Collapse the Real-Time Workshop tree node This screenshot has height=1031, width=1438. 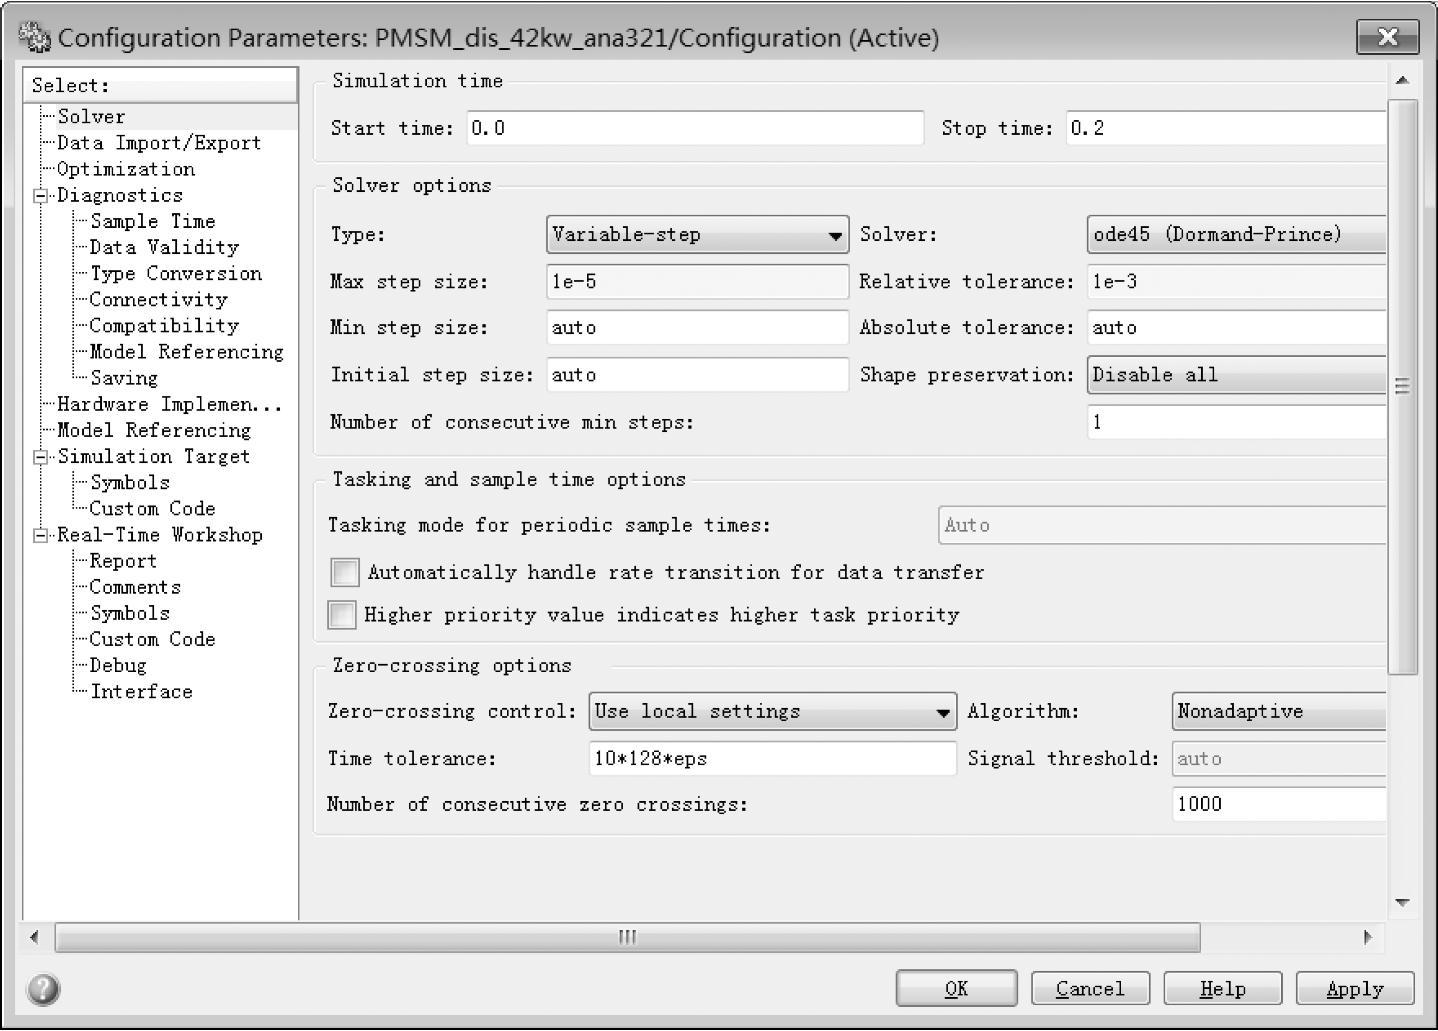point(41,535)
